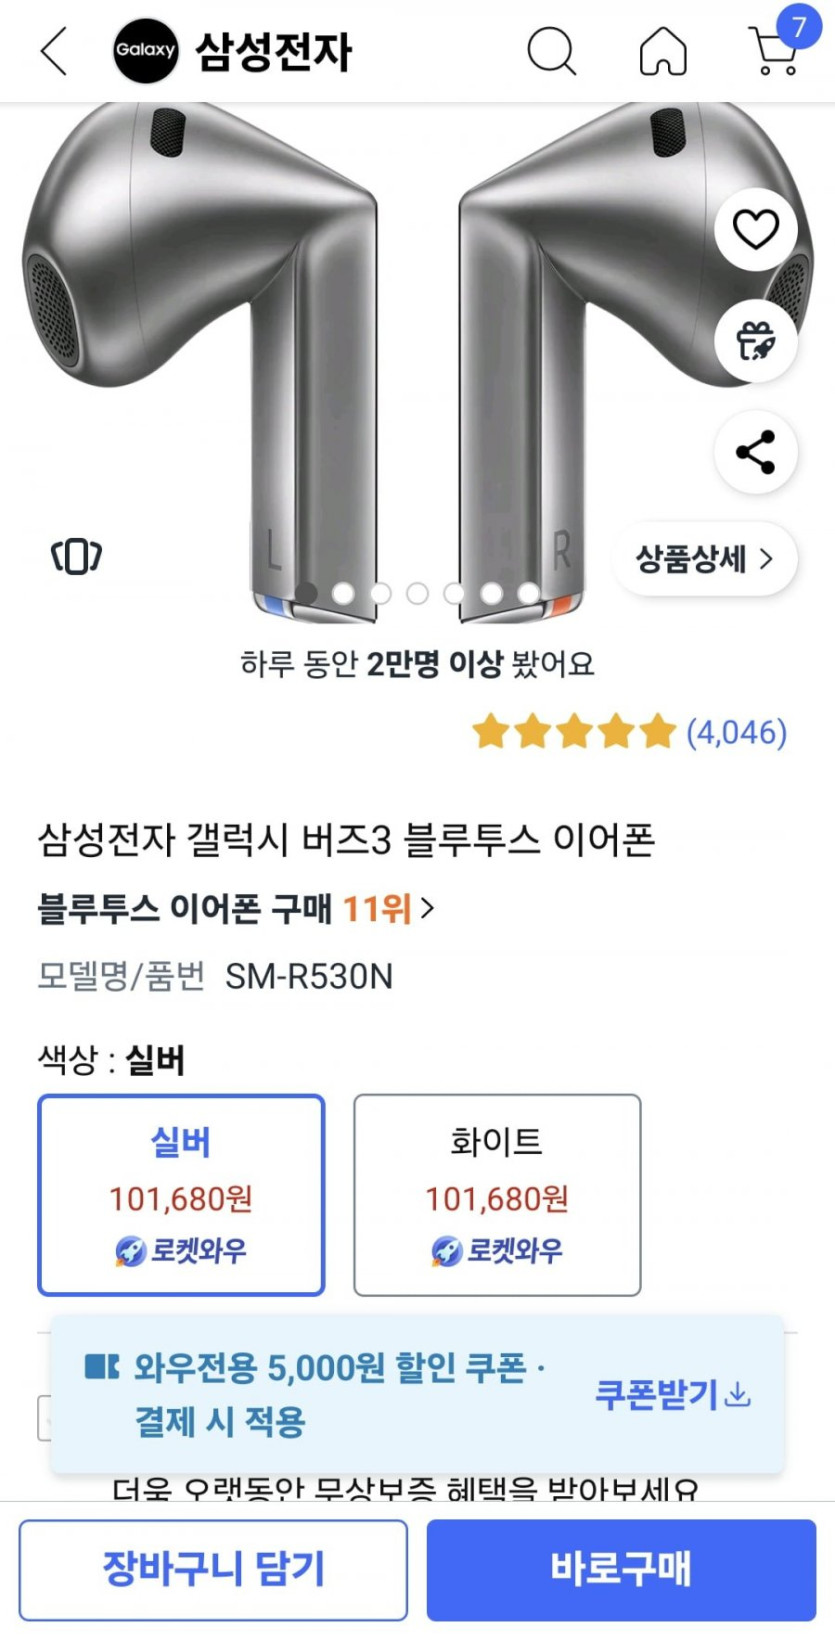Tap the search magnifier icon

(551, 51)
